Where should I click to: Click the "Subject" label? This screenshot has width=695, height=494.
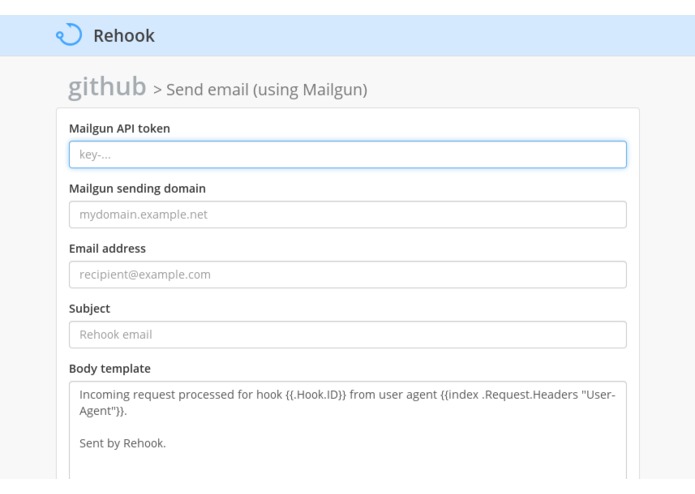(x=90, y=309)
